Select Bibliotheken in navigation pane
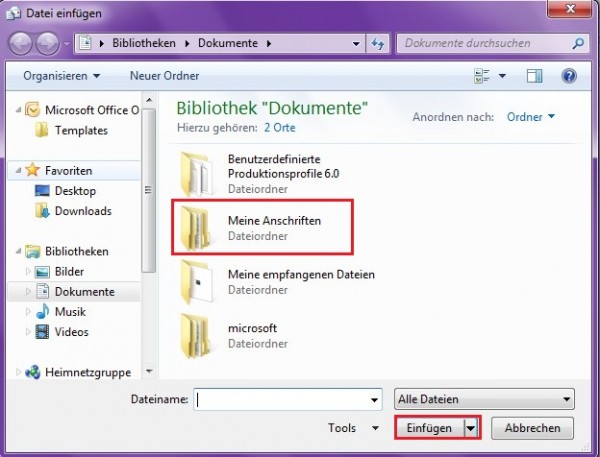Viewport: 600px width, 457px height. [67, 251]
